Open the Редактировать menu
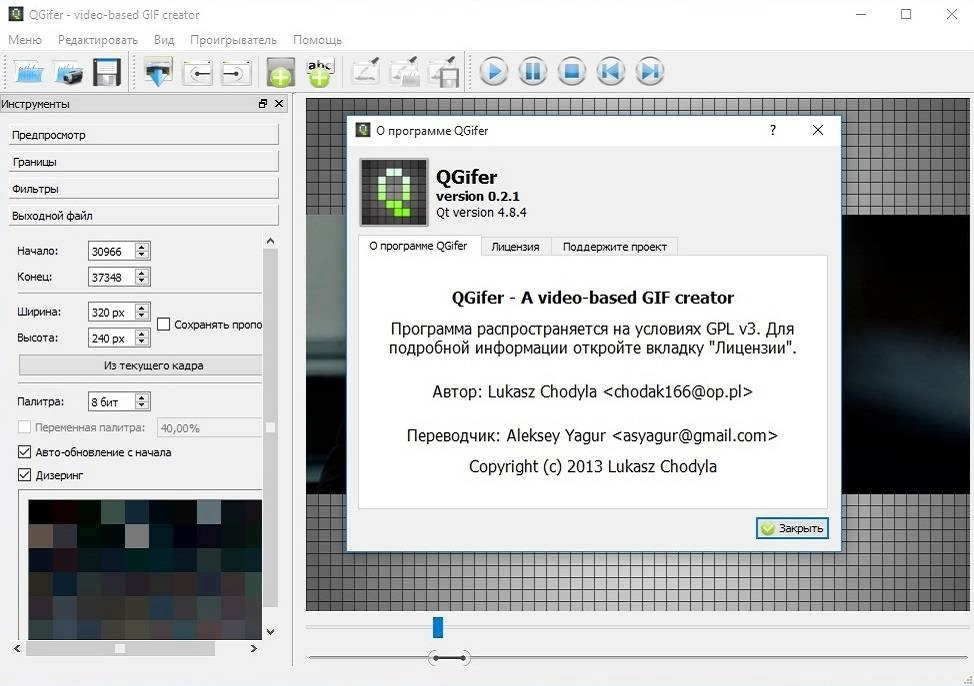 point(98,40)
